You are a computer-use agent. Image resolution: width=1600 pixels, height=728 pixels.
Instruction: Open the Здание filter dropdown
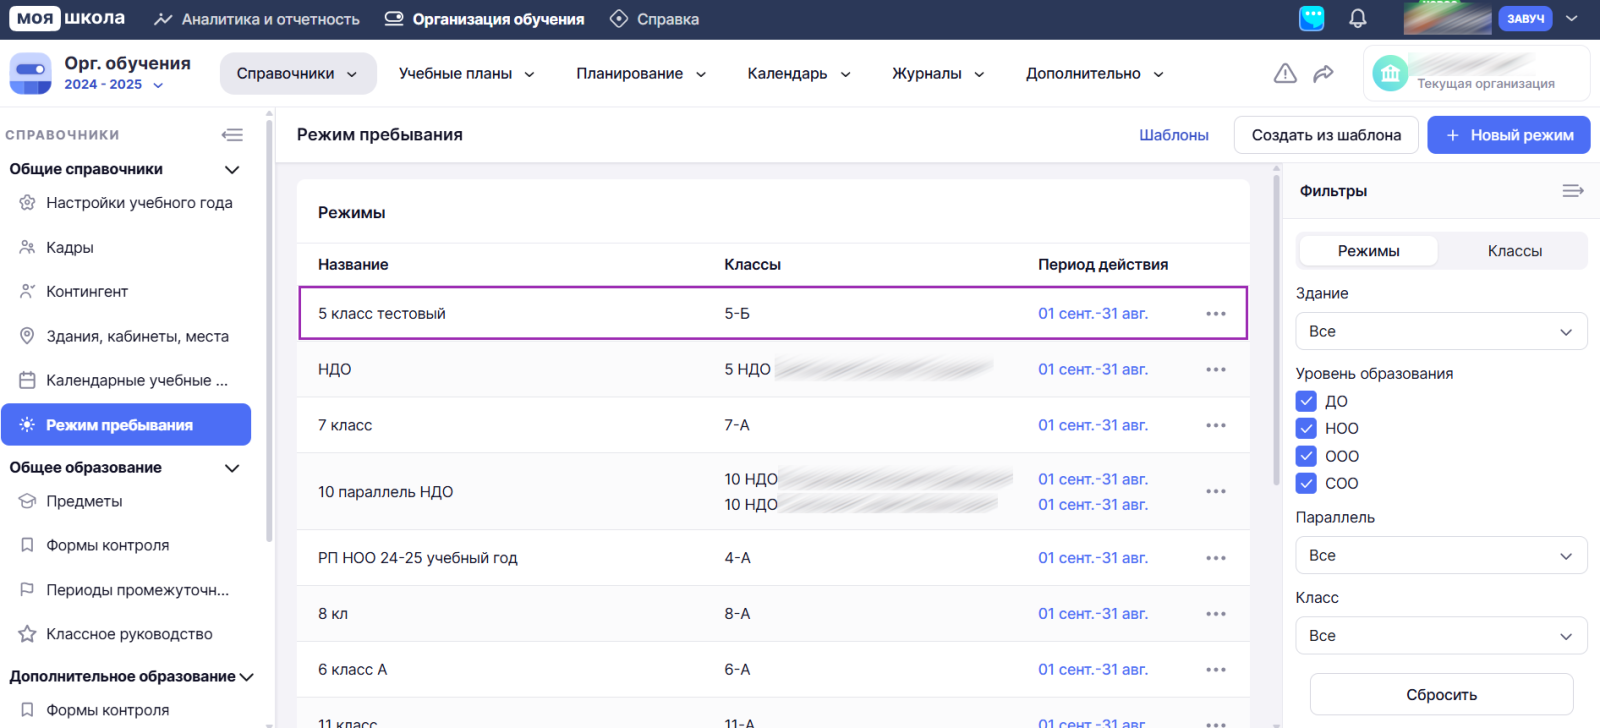coord(1441,331)
